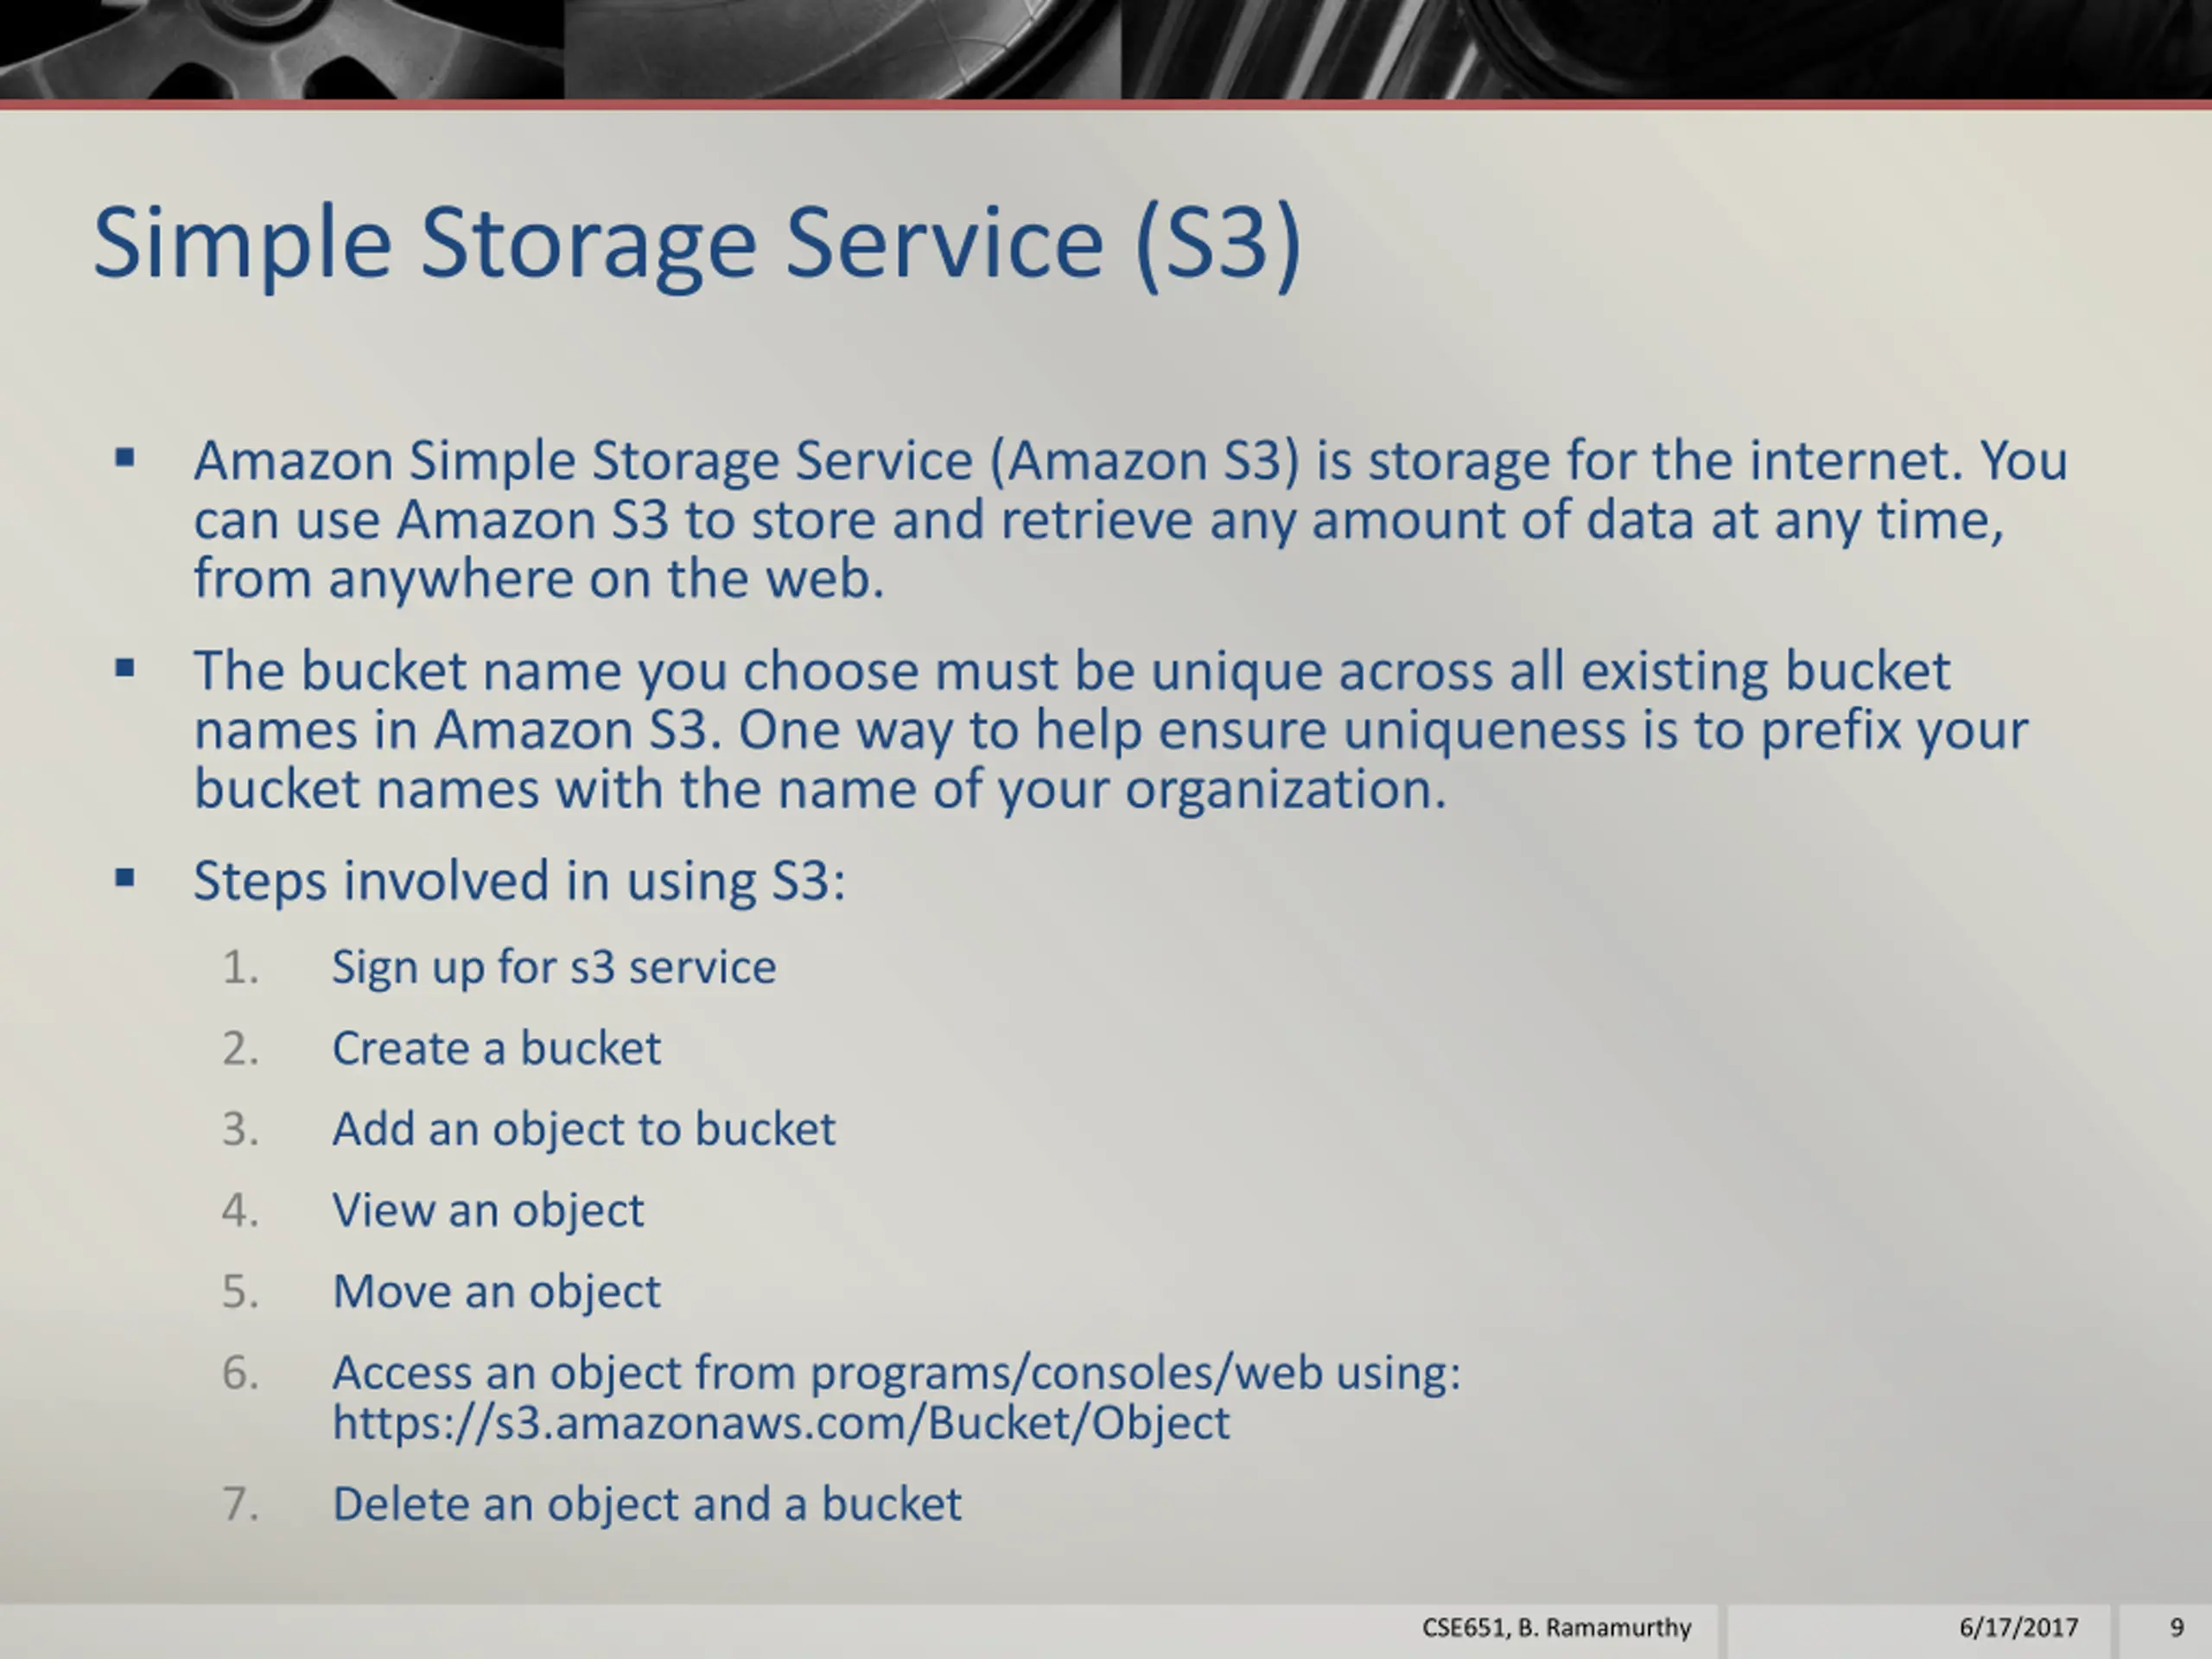Image resolution: width=2212 pixels, height=1659 pixels.
Task: Select step 7 'Delete an object and a bucket'
Action: click(x=647, y=1504)
